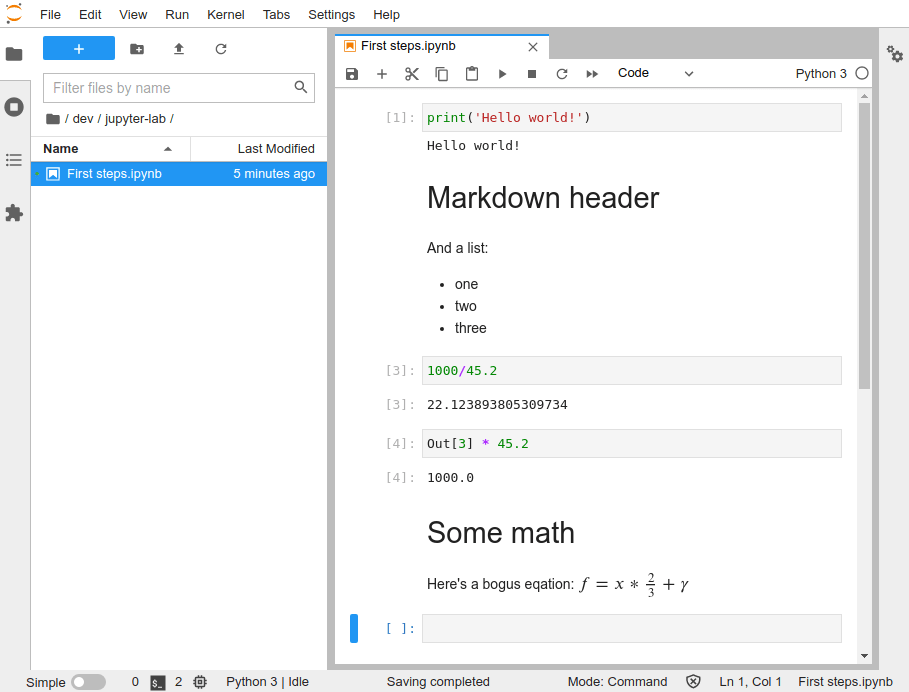Restart kernel and run all cells
909x692 pixels.
tap(592, 74)
